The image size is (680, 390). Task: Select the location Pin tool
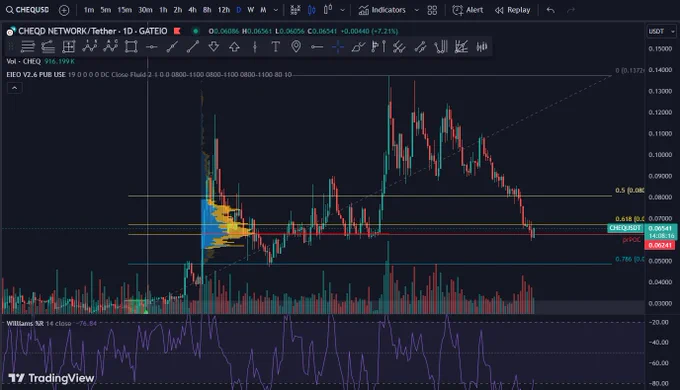[x=296, y=46]
